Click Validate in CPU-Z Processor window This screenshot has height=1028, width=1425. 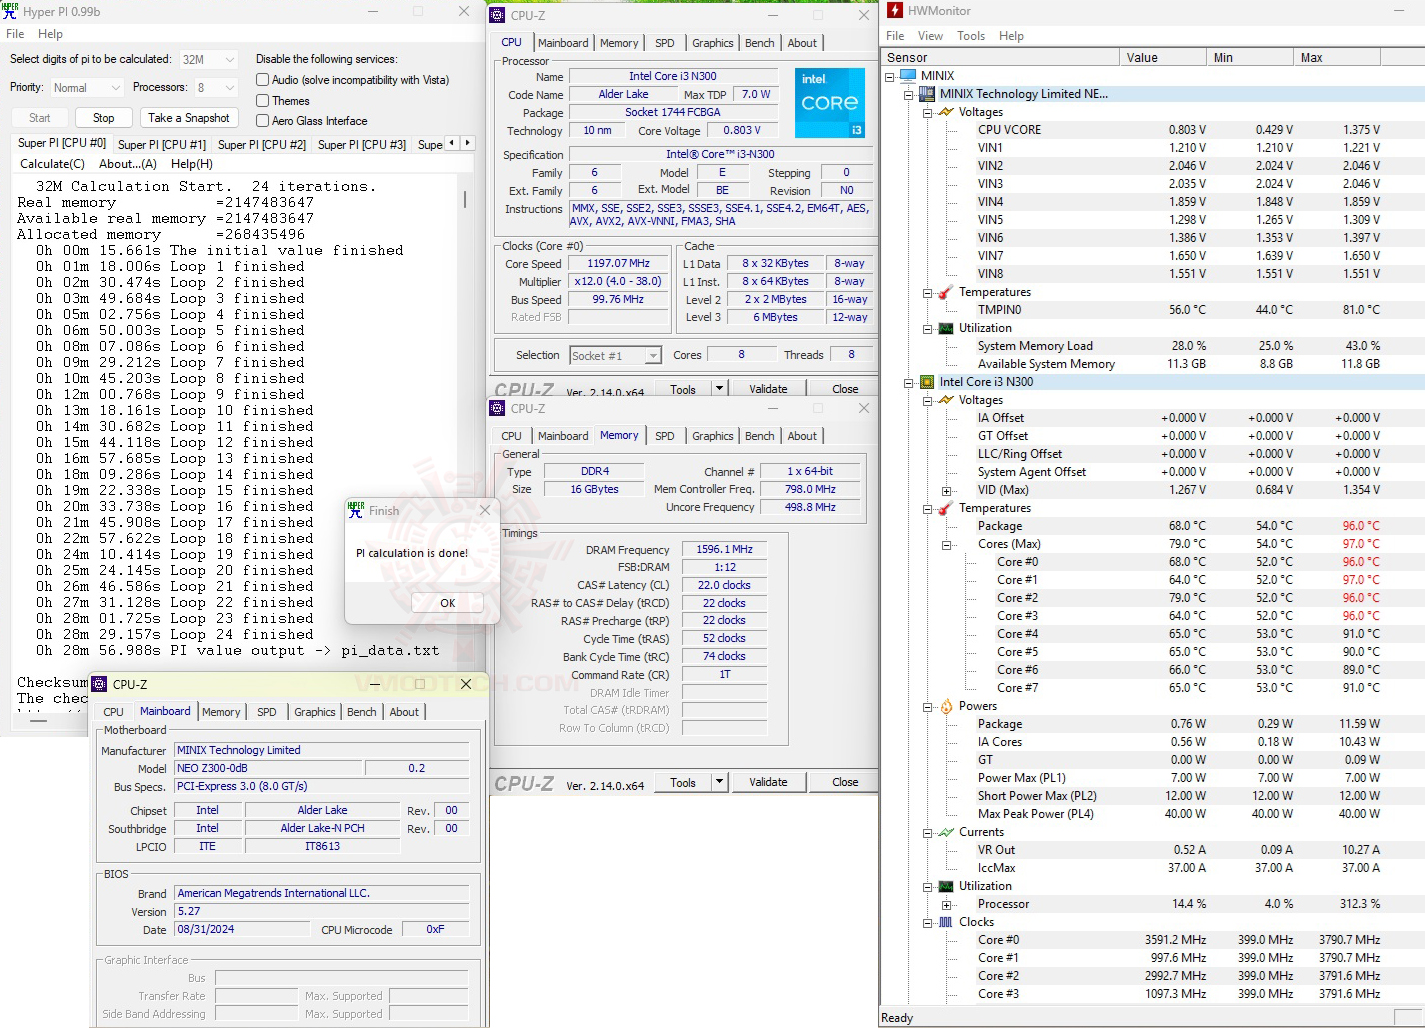pos(768,389)
